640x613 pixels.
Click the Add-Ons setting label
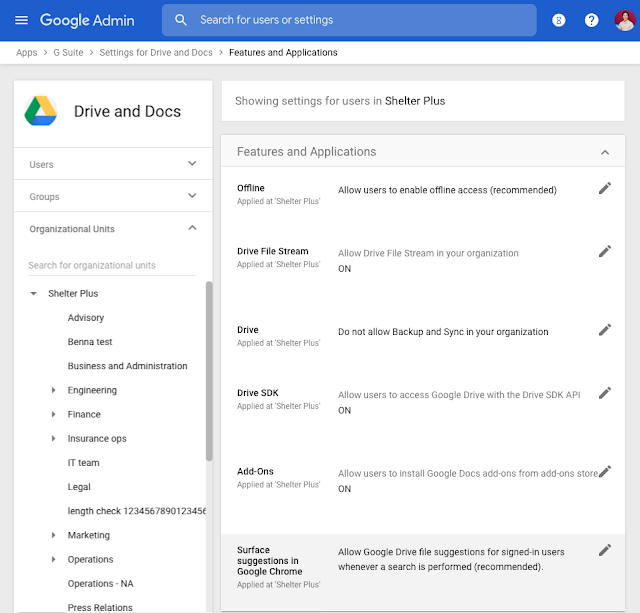(x=255, y=471)
